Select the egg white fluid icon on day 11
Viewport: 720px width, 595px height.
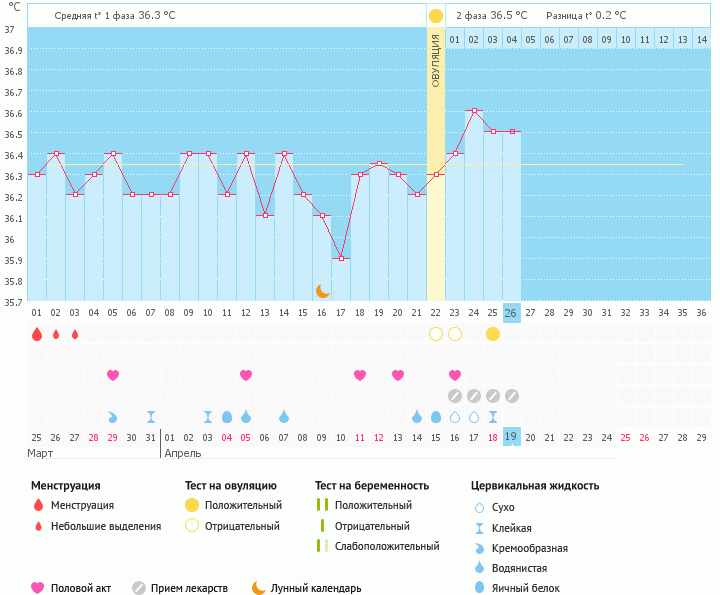227,417
